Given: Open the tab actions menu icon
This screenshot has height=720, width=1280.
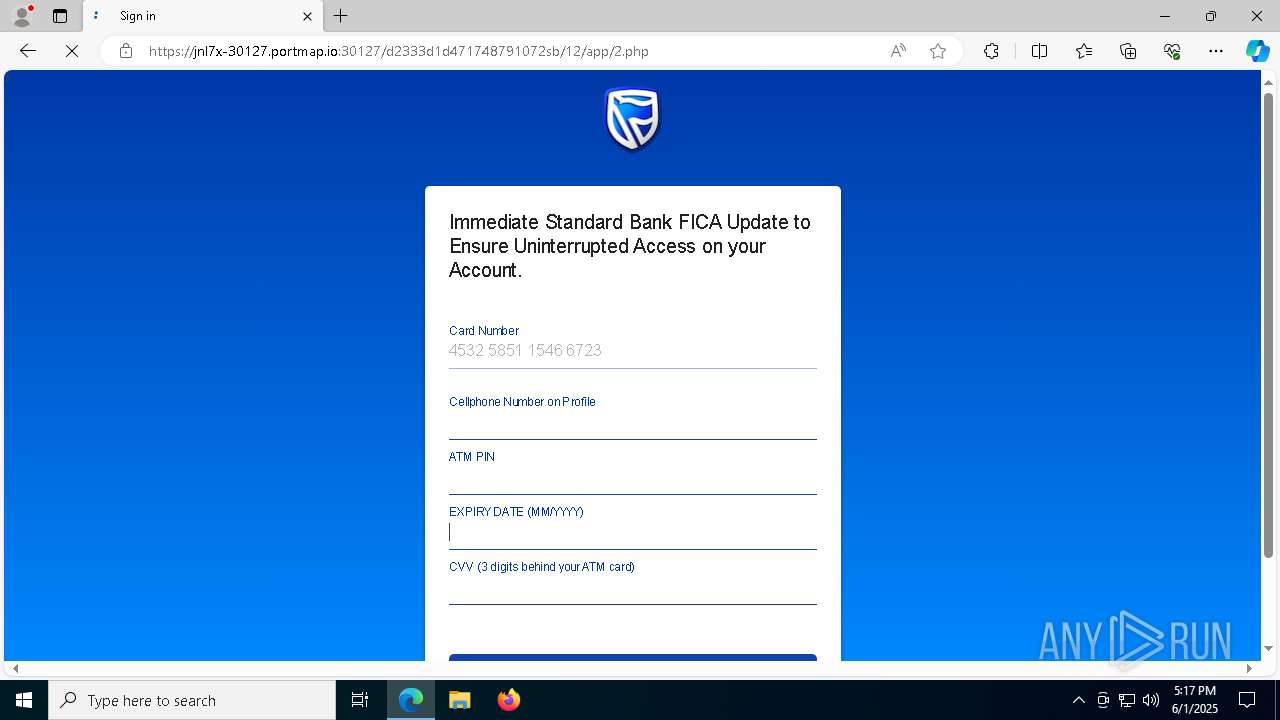Looking at the screenshot, I should tap(60, 16).
